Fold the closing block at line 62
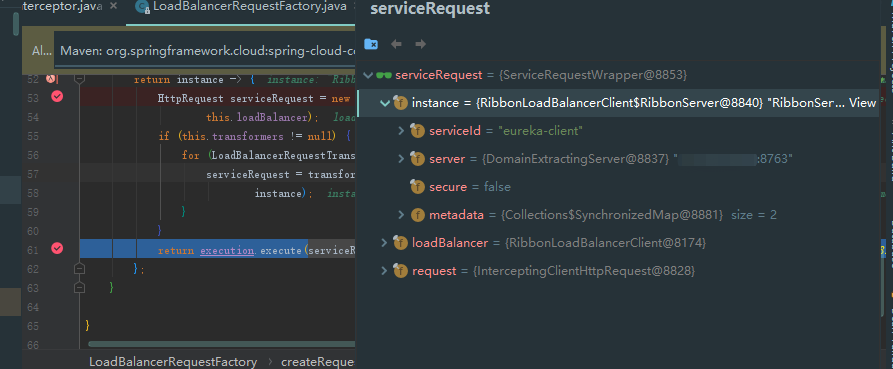This screenshot has width=893, height=369. (x=80, y=268)
